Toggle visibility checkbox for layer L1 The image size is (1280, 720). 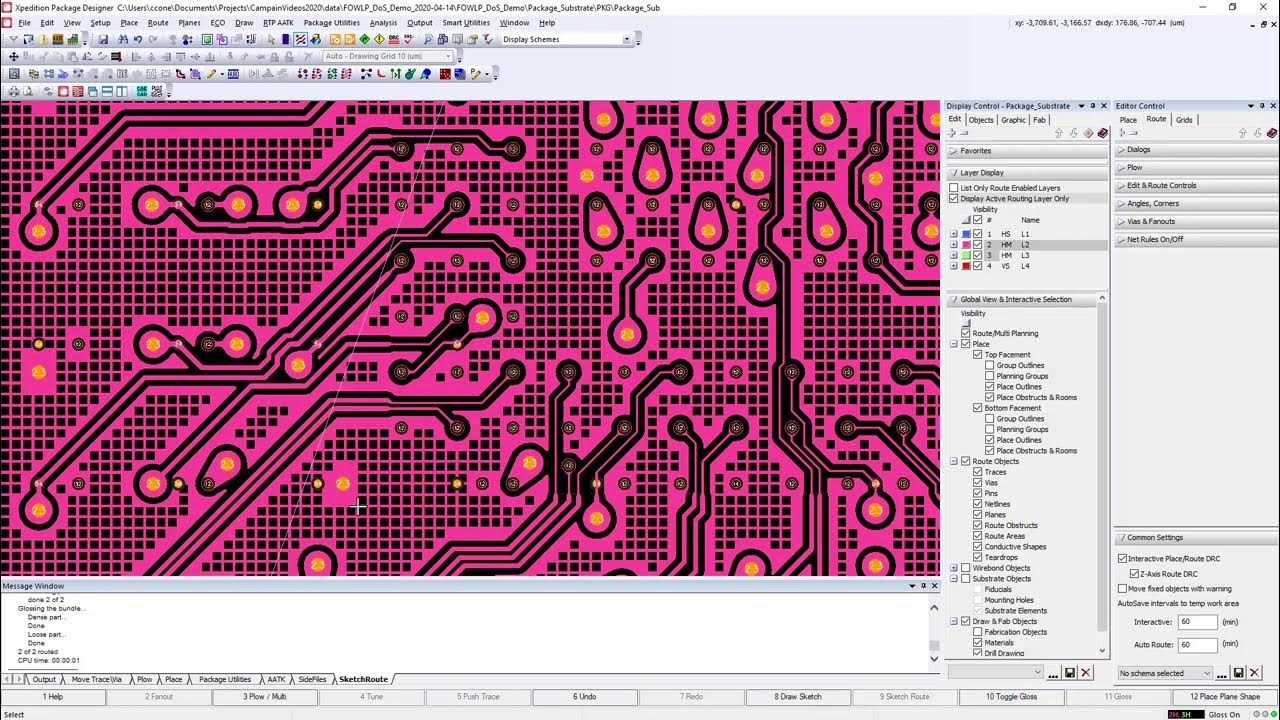(x=977, y=234)
